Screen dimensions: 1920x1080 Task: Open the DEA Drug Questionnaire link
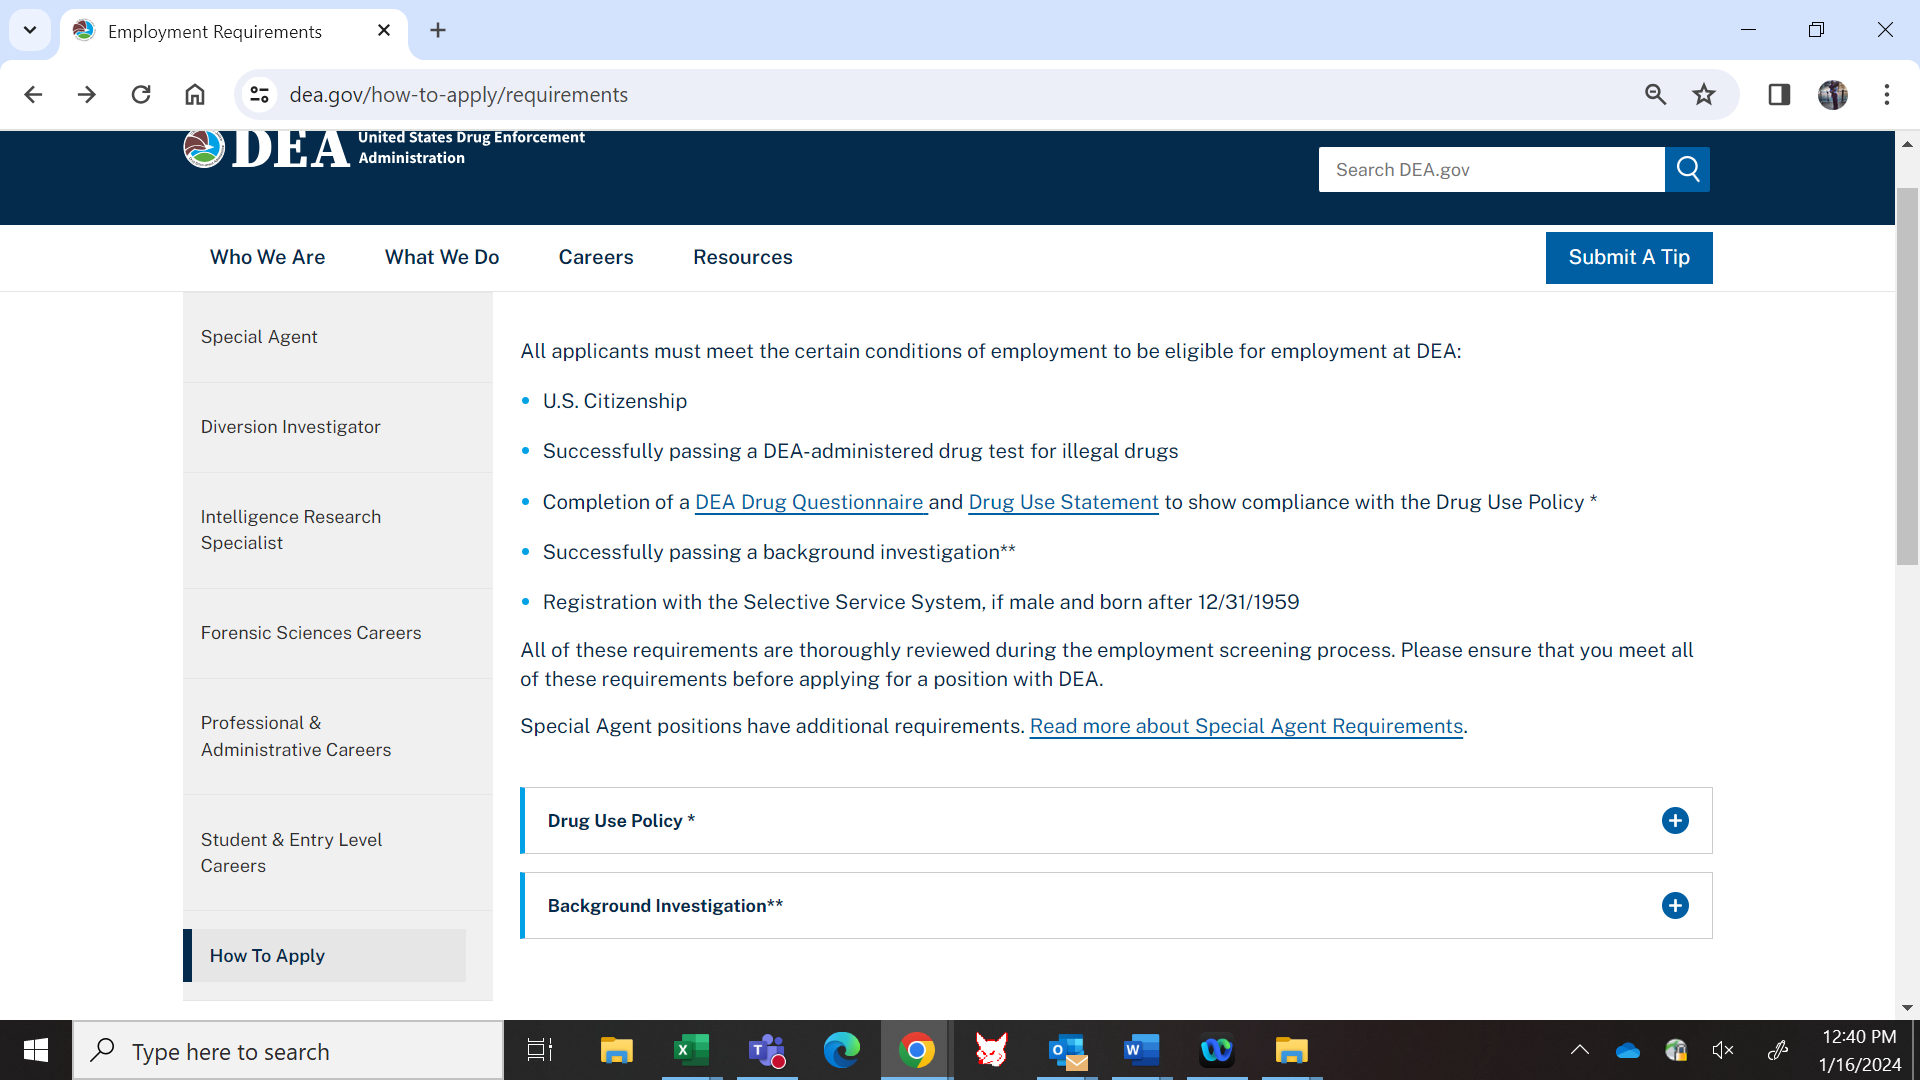809,502
